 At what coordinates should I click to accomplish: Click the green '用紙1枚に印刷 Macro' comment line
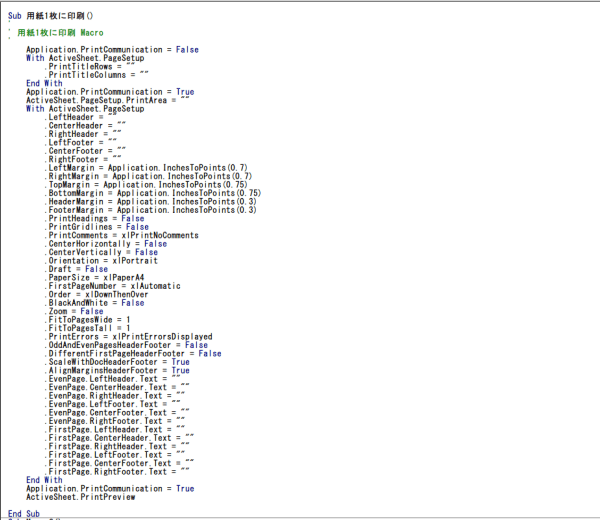tap(60, 33)
